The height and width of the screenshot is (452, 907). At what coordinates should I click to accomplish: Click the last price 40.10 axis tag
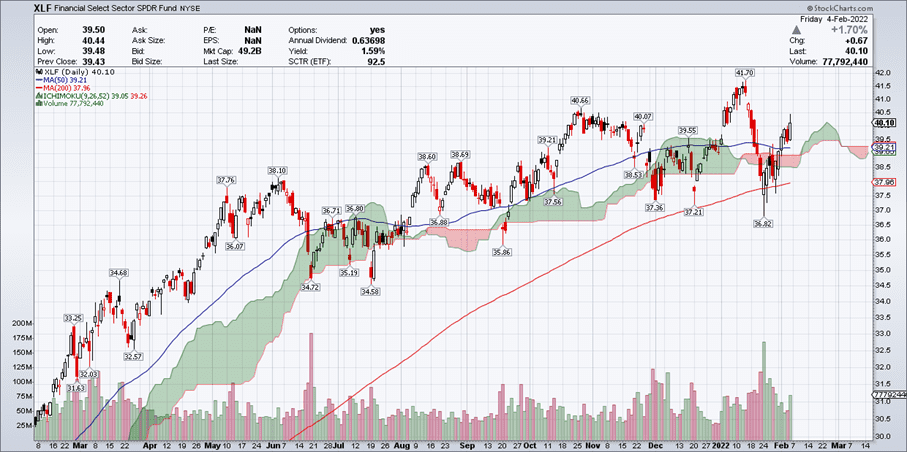[x=884, y=123]
